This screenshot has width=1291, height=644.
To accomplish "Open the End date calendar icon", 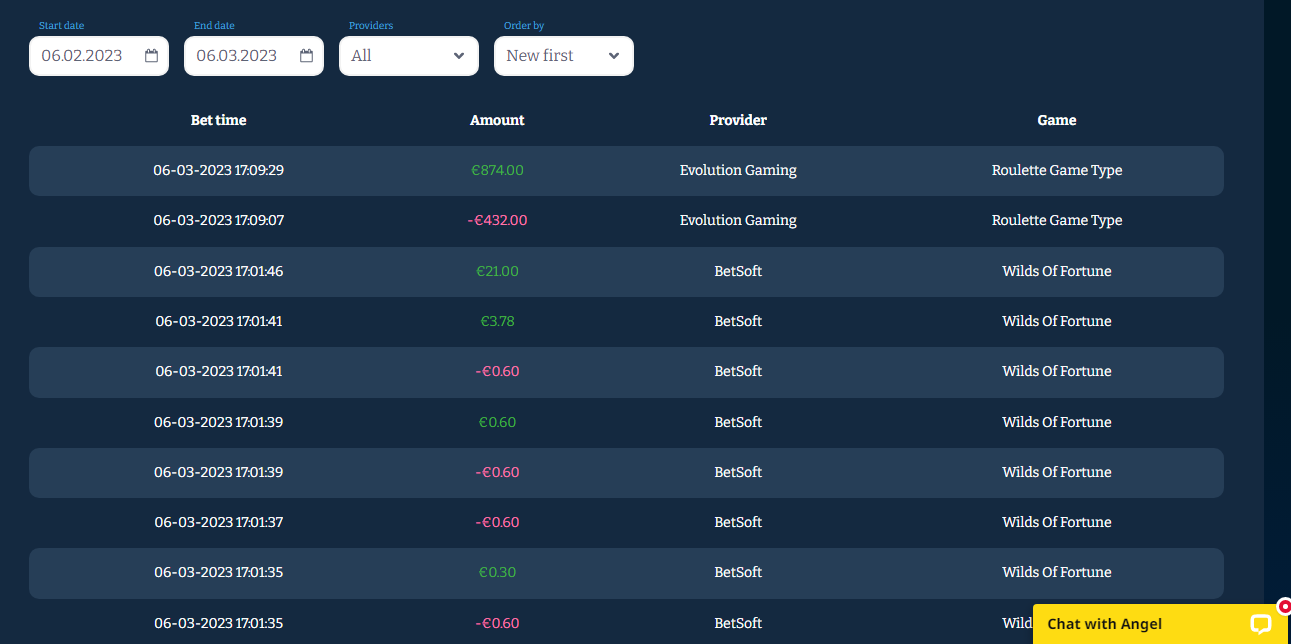I will [x=307, y=56].
